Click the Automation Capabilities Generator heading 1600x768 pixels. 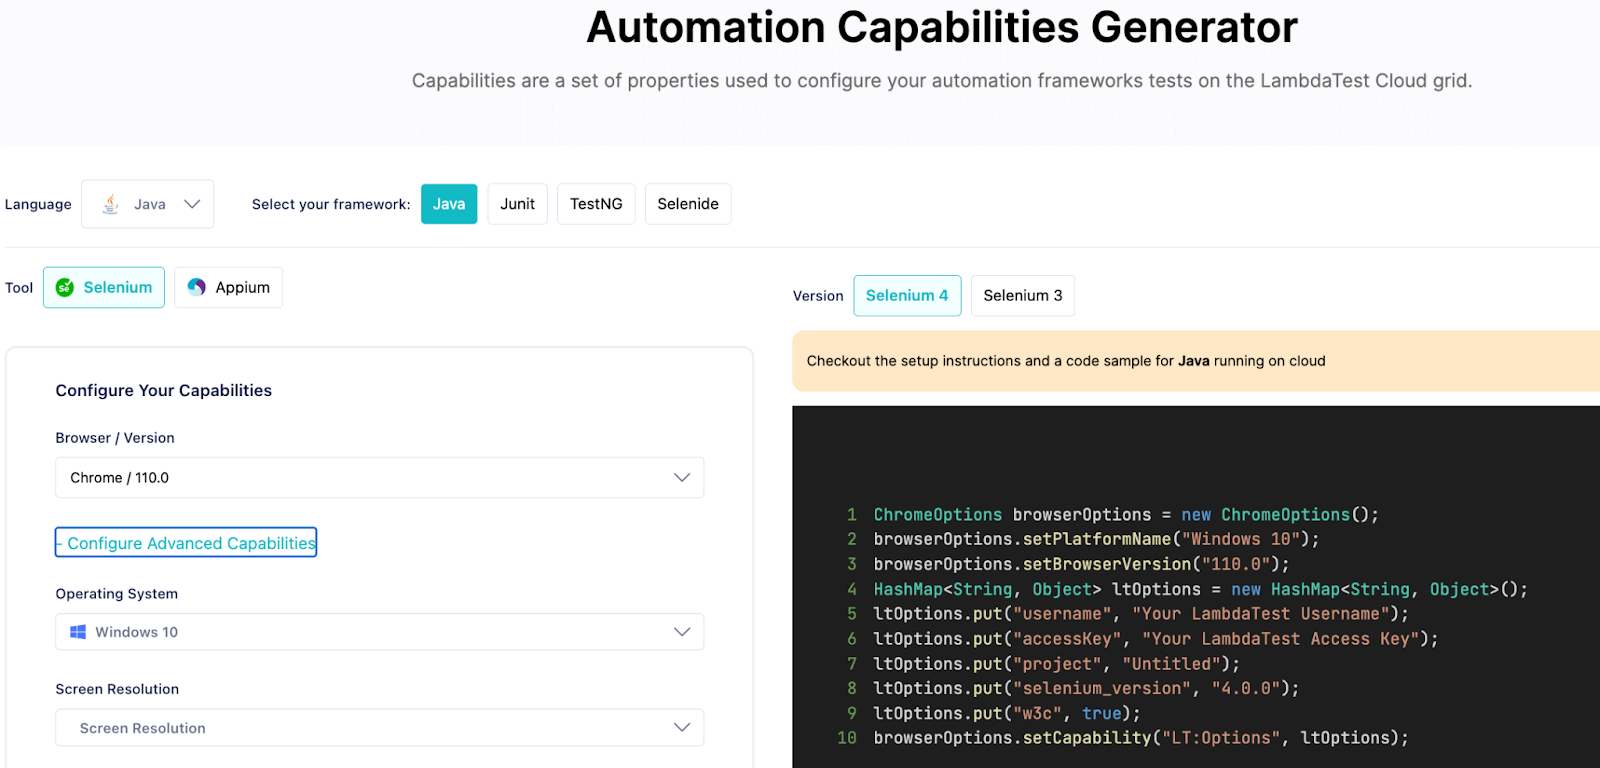click(942, 27)
